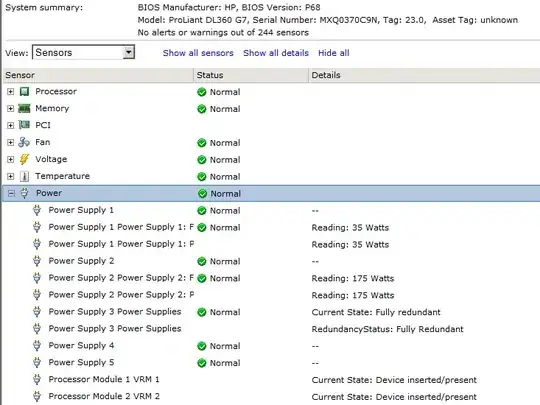Screen dimensions: 540x405
Task: Click plug icon of RedundancyStatus row
Action: click(x=37, y=329)
